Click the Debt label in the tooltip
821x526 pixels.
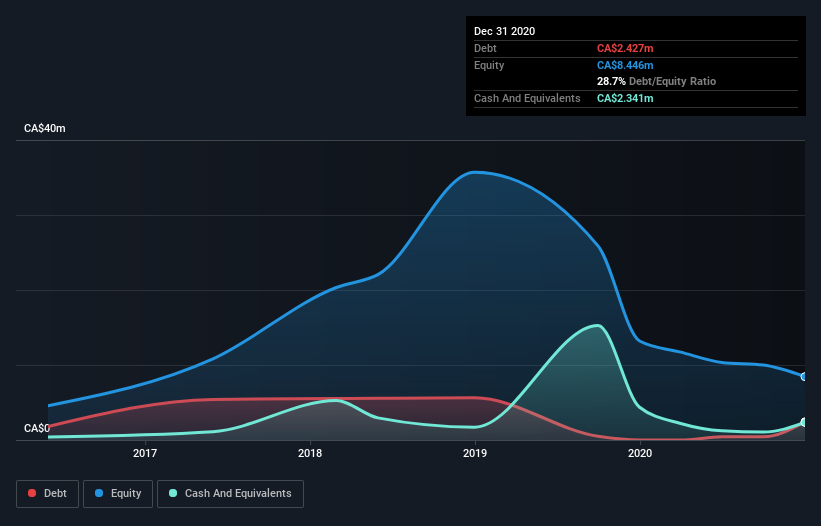coord(485,48)
